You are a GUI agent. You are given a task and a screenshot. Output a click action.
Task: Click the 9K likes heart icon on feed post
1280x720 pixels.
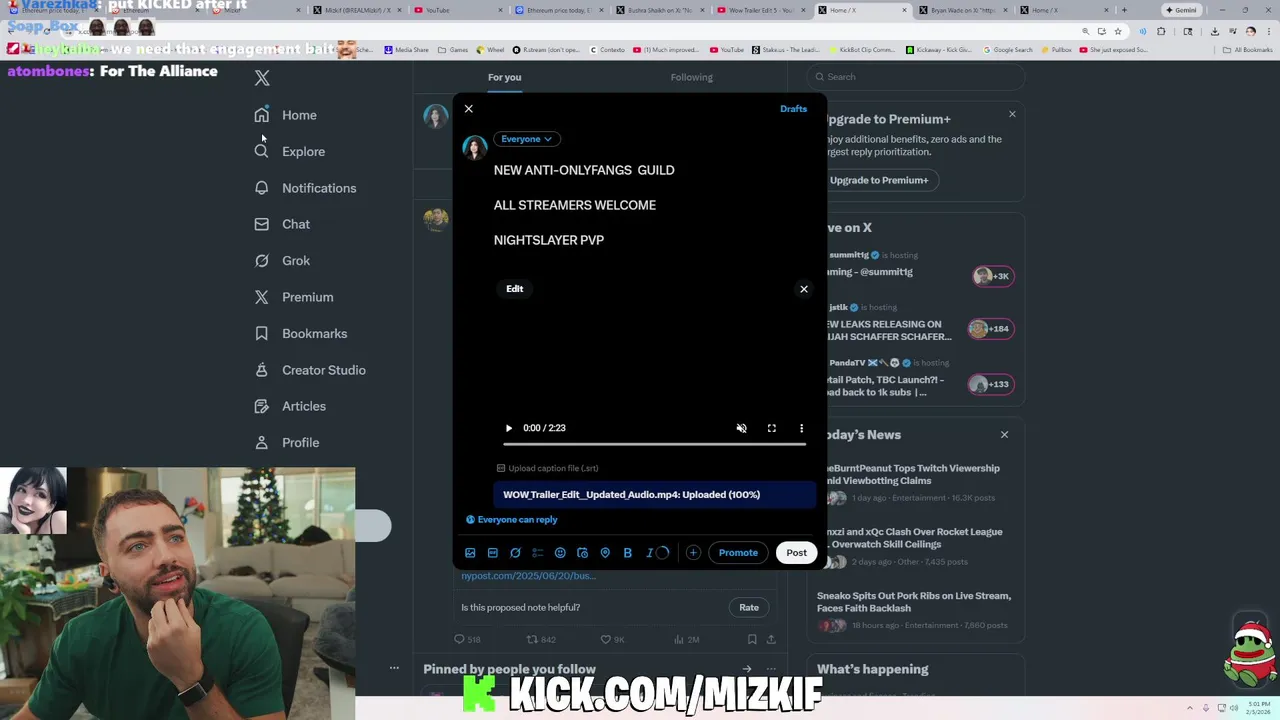click(605, 639)
